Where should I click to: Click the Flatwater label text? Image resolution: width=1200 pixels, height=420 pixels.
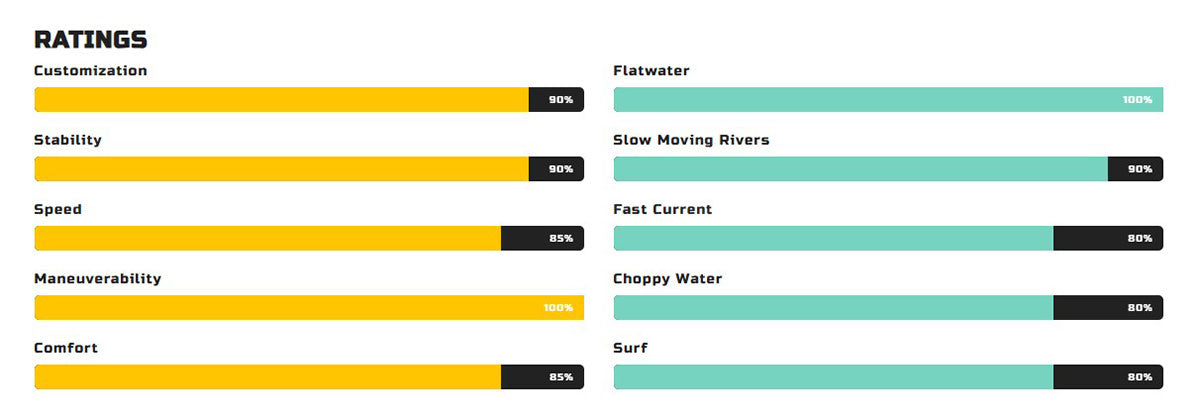coord(651,71)
